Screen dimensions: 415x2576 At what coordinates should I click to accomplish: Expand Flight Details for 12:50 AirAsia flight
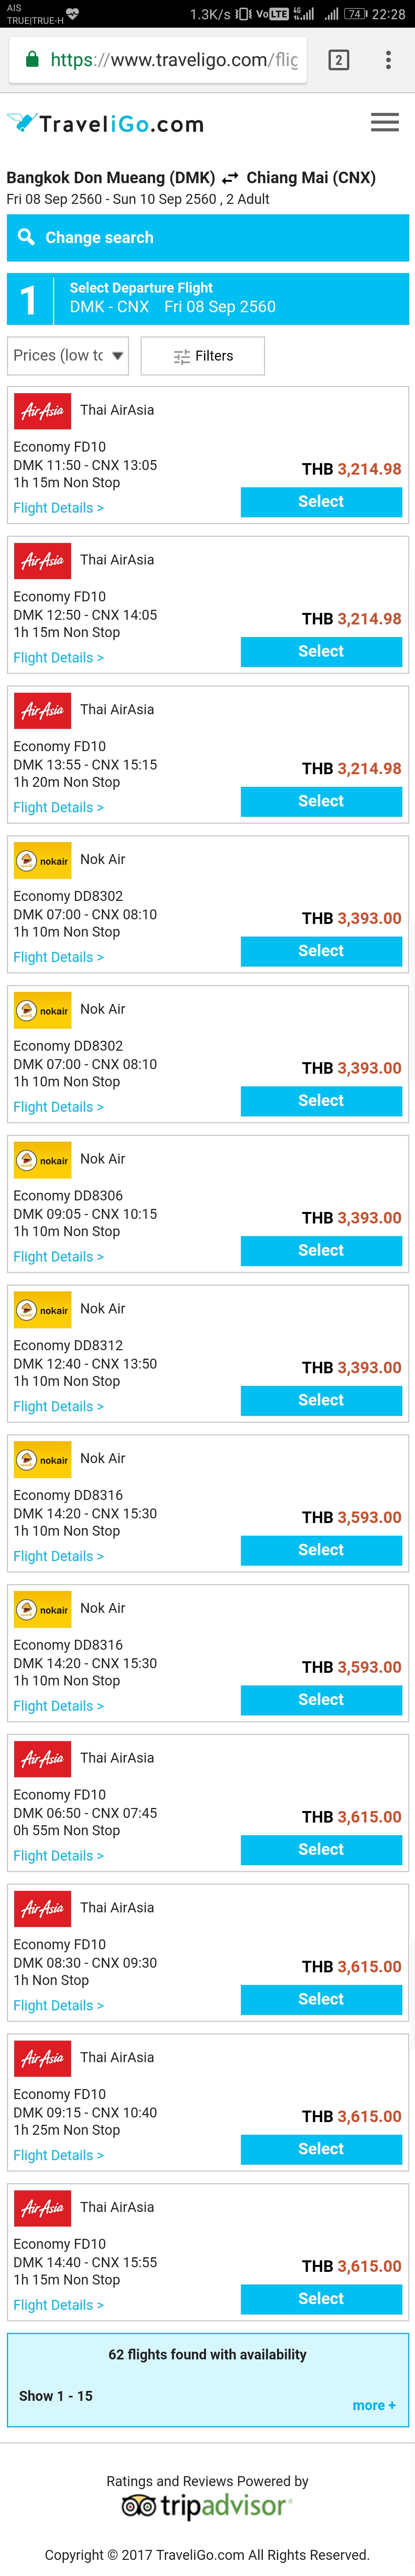(58, 658)
